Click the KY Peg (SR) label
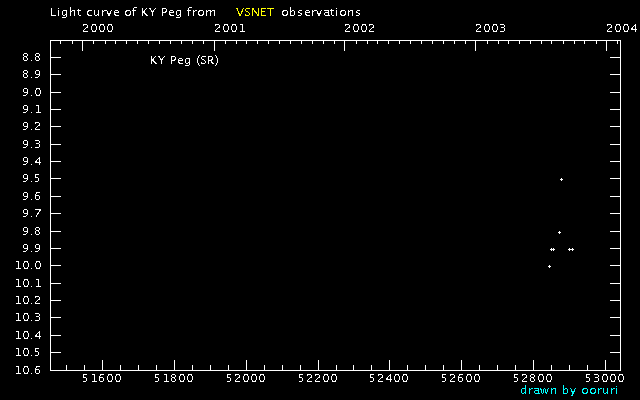This screenshot has height=400, width=640. point(184,60)
